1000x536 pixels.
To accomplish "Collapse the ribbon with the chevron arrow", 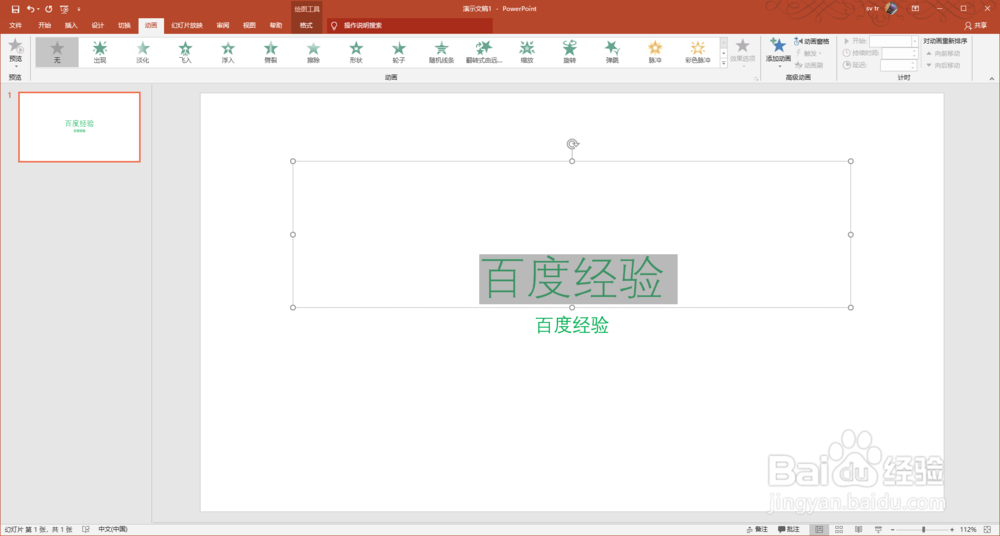I will tap(992, 78).
